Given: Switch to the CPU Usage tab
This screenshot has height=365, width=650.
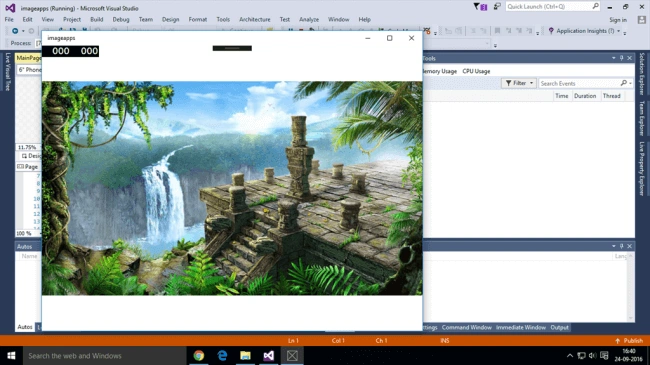Looking at the screenshot, I should (x=476, y=71).
